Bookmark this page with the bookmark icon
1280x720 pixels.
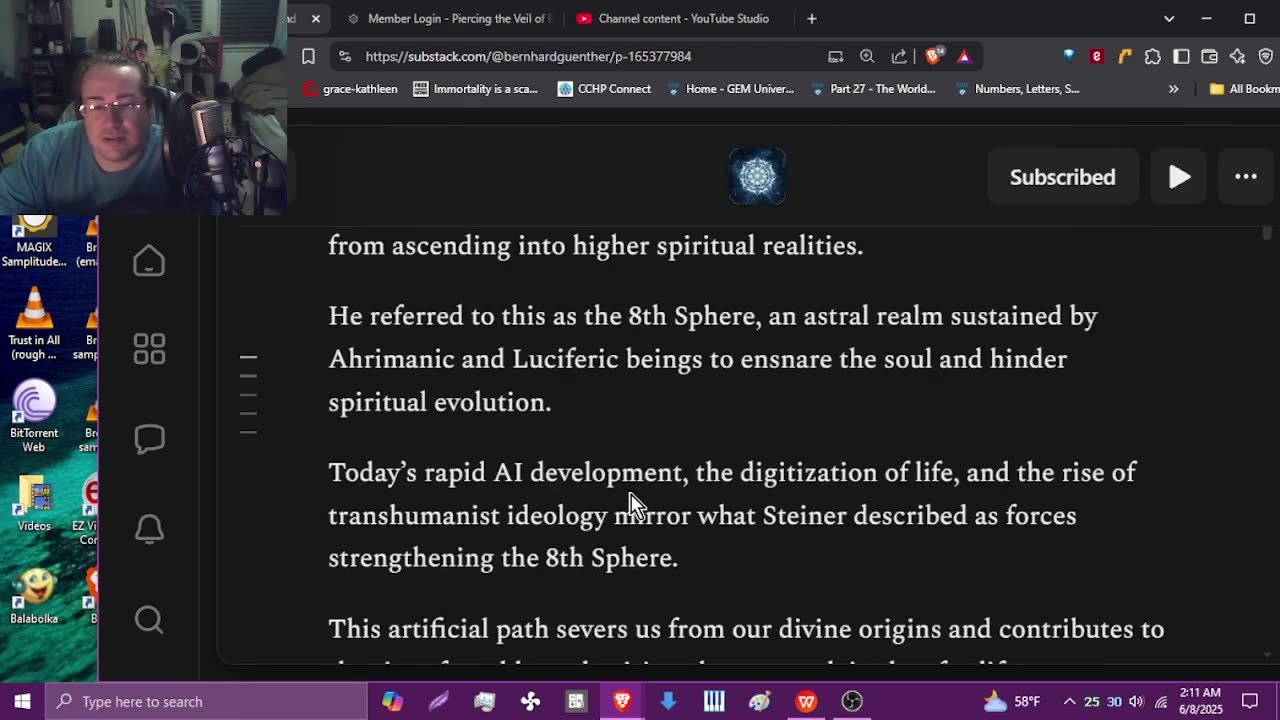(x=309, y=57)
